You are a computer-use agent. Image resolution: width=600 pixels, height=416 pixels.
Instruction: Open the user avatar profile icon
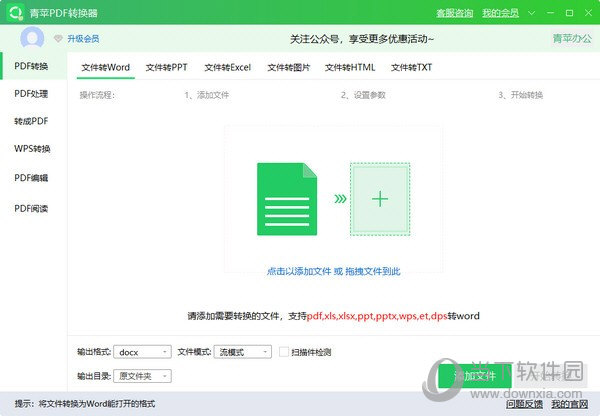point(32,38)
